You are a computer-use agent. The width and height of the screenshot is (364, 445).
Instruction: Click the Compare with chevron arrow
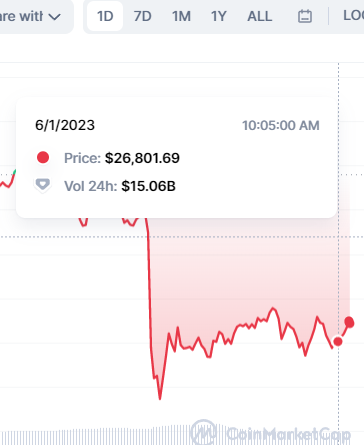tap(54, 17)
